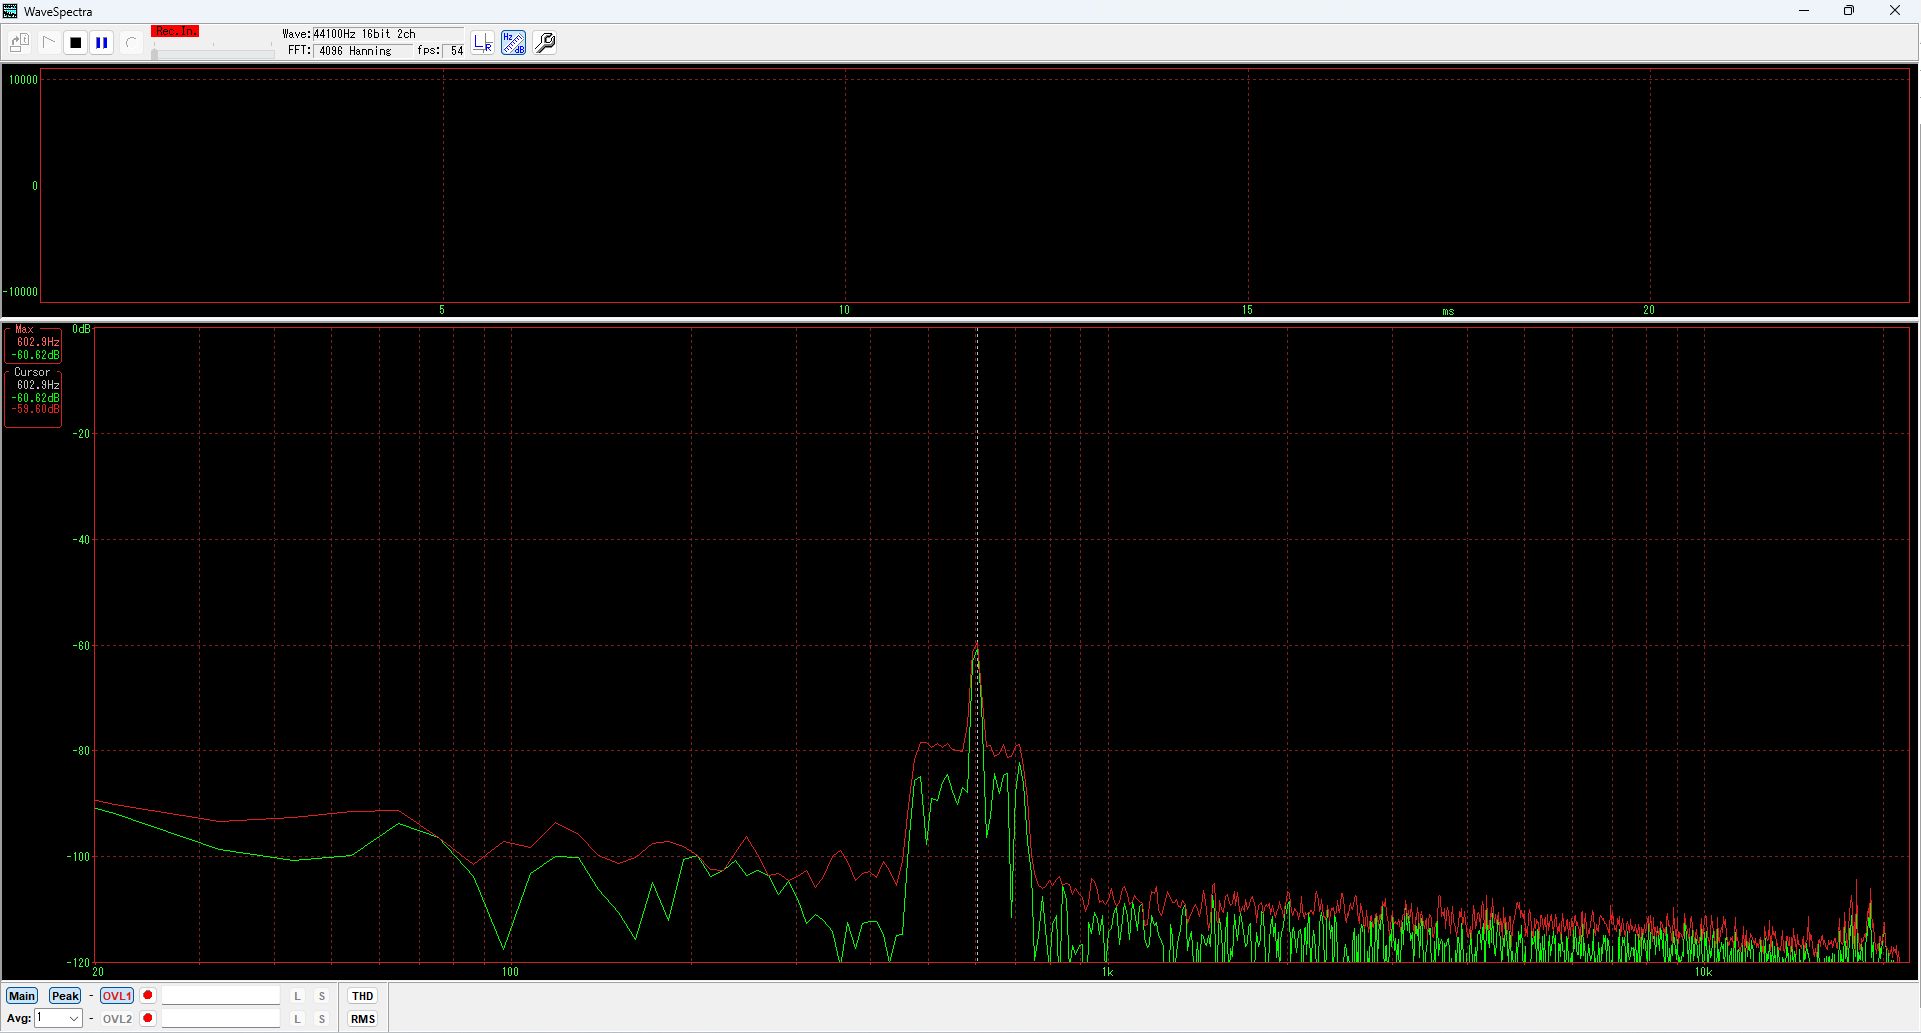
Task: Minimize the WaveSpectra window
Action: tap(1804, 11)
